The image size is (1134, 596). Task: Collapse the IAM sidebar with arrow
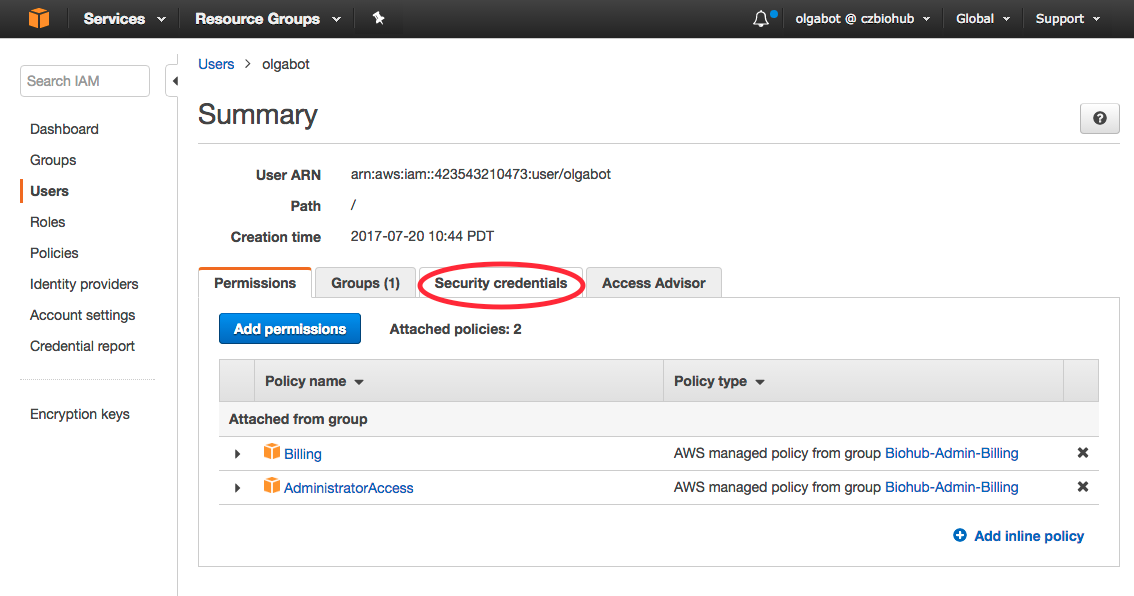click(175, 81)
